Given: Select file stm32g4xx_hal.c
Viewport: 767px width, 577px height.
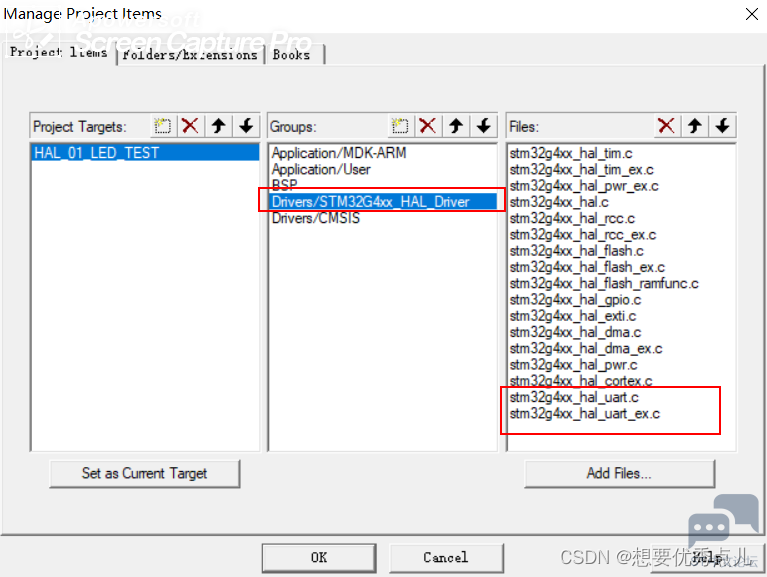Looking at the screenshot, I should coord(559,202).
